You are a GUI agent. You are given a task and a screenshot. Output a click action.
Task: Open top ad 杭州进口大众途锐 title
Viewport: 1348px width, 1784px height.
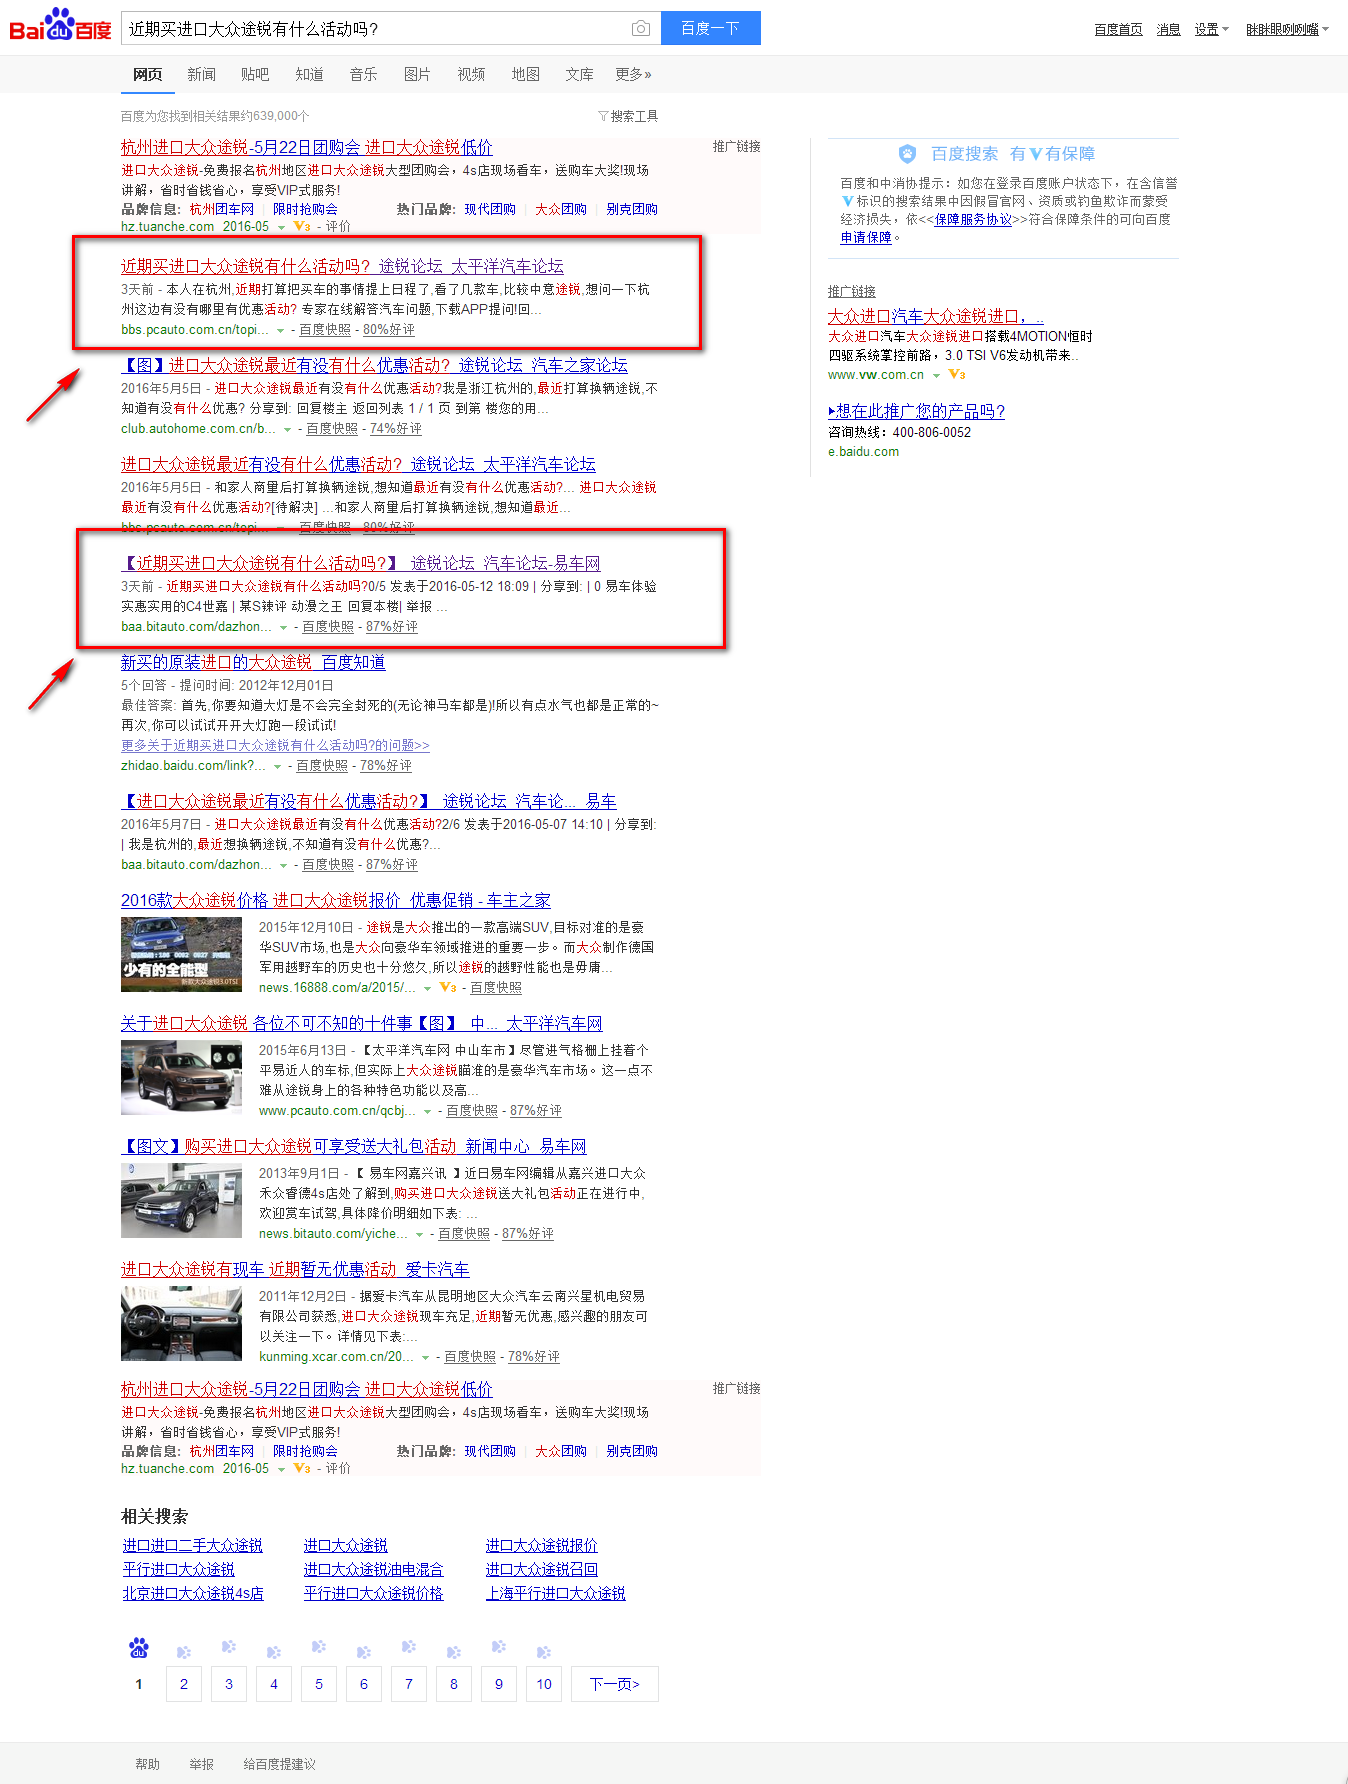coord(307,147)
